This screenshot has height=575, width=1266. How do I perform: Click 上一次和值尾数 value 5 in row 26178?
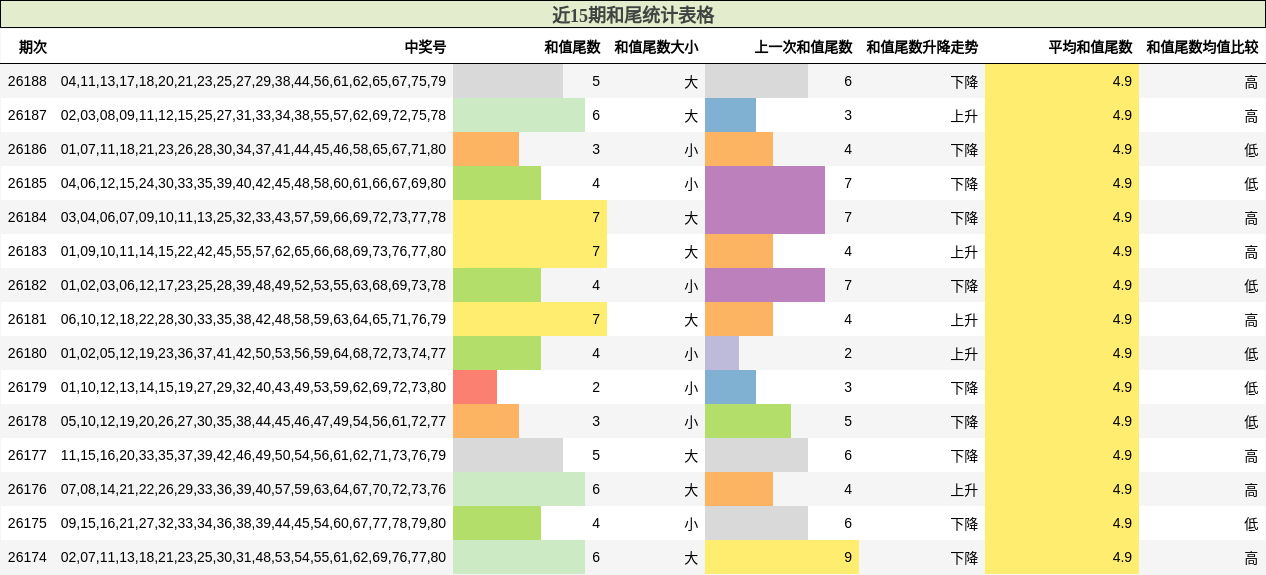pos(848,421)
